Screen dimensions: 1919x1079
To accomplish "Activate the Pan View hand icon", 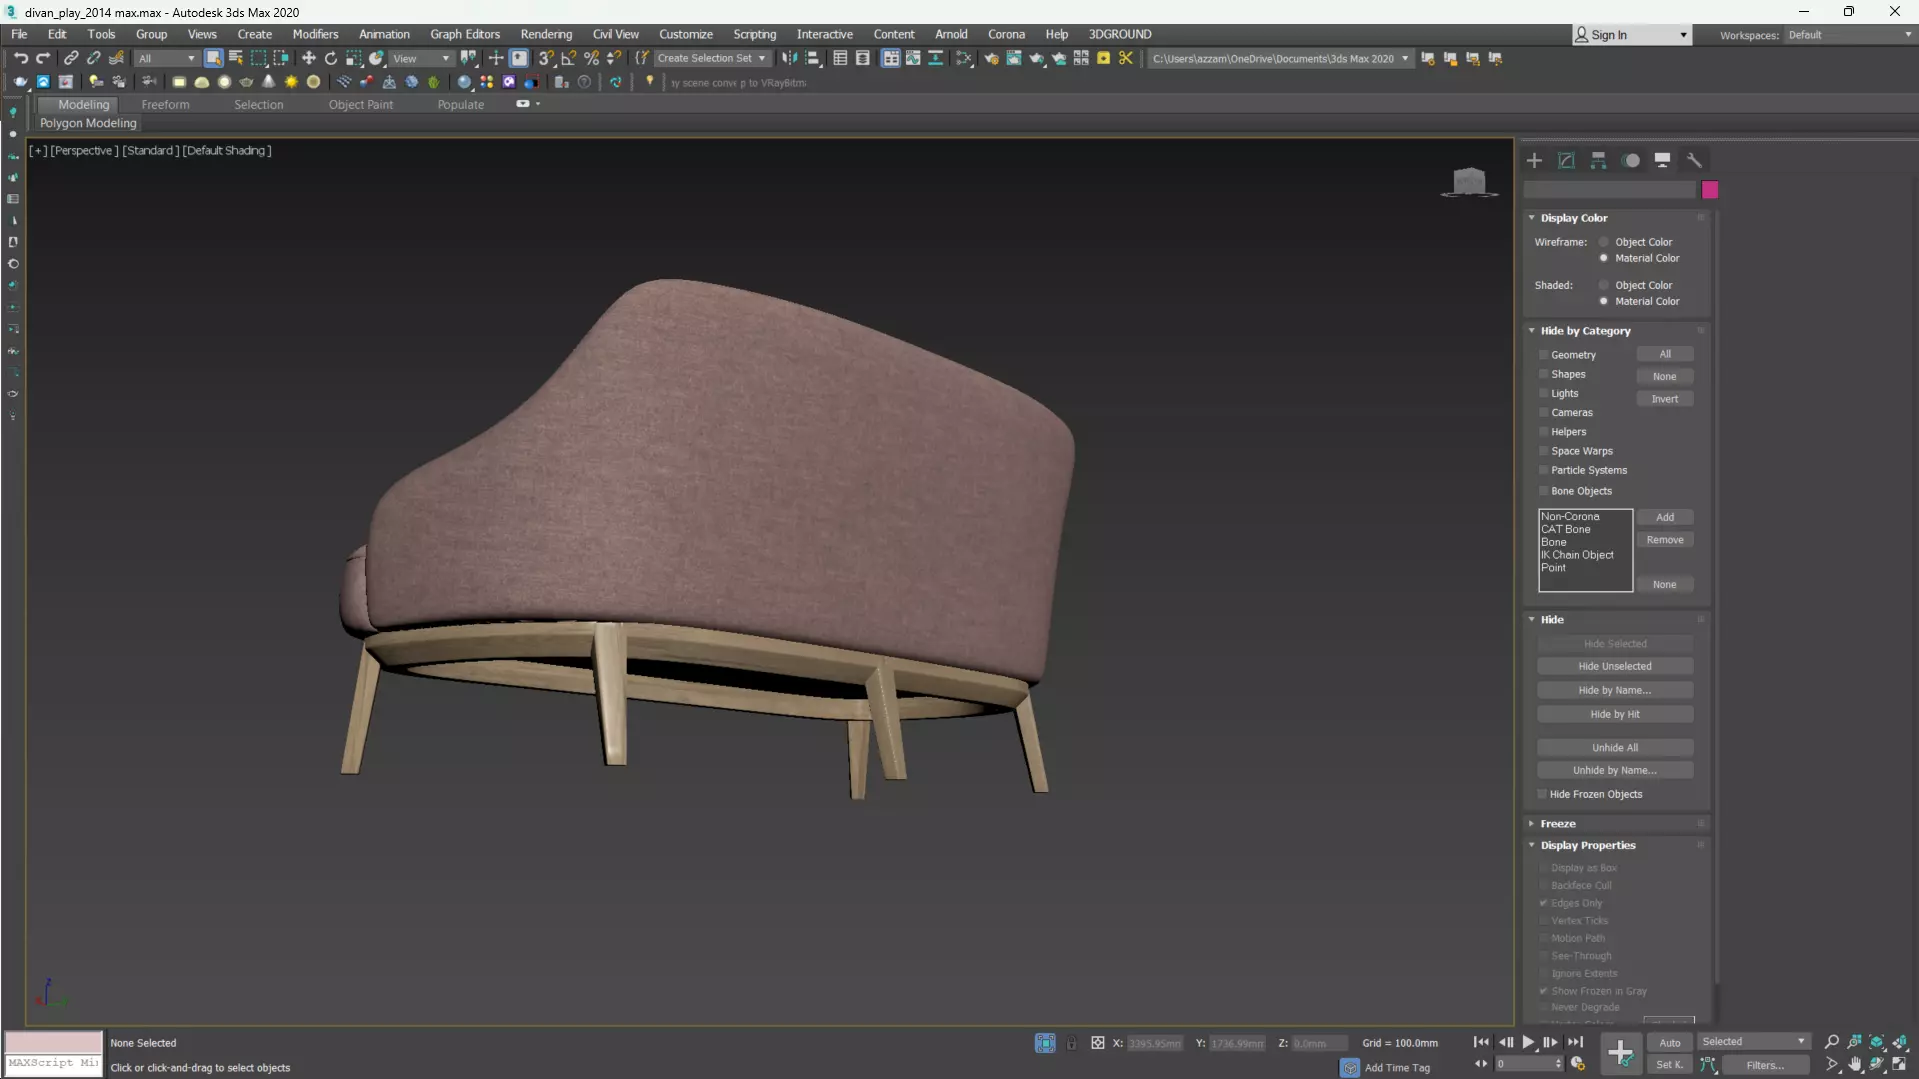I will tap(1855, 1064).
